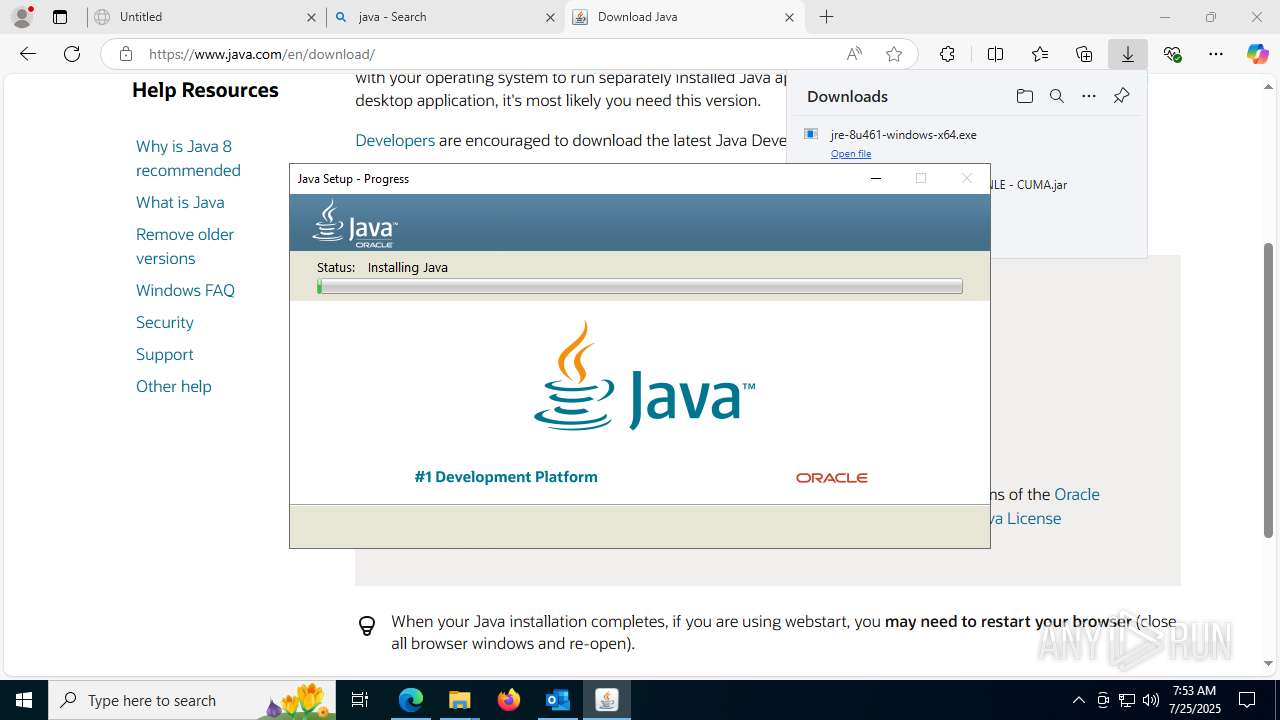1280x720 pixels.
Task: Open a new tab with plus button
Action: coord(826,17)
